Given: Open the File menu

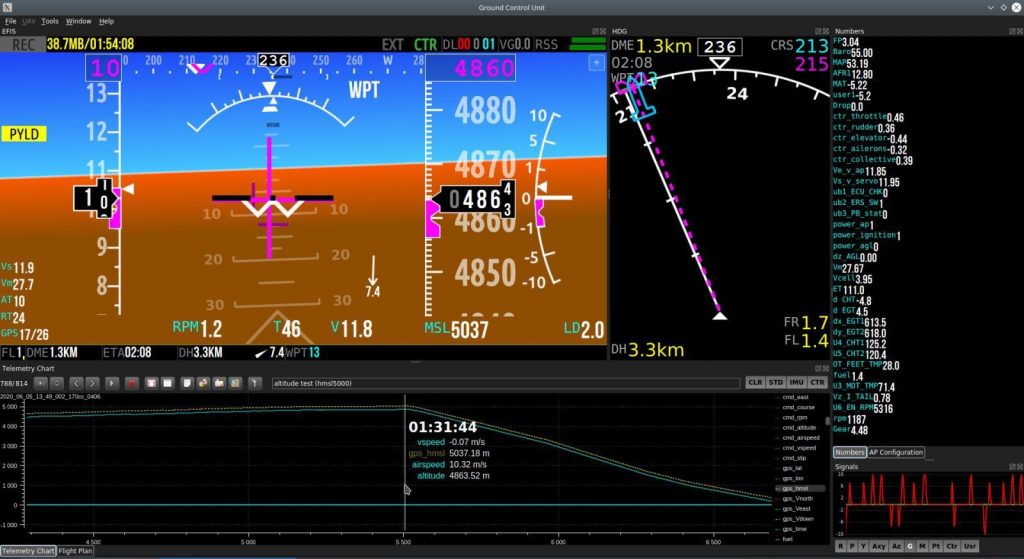Looking at the screenshot, I should tap(10, 21).
